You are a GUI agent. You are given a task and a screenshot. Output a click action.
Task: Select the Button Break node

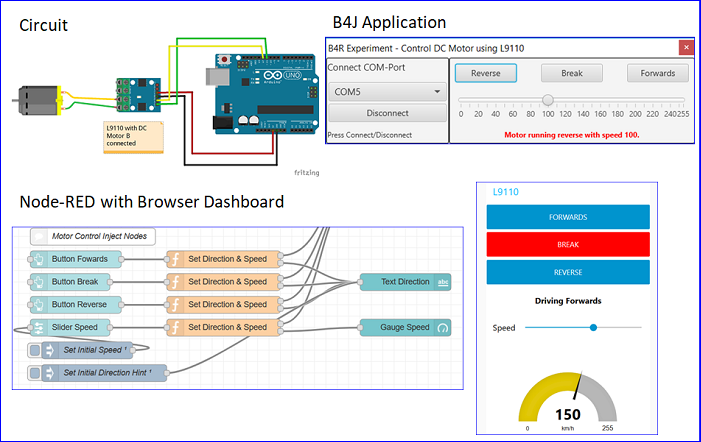click(x=70, y=282)
